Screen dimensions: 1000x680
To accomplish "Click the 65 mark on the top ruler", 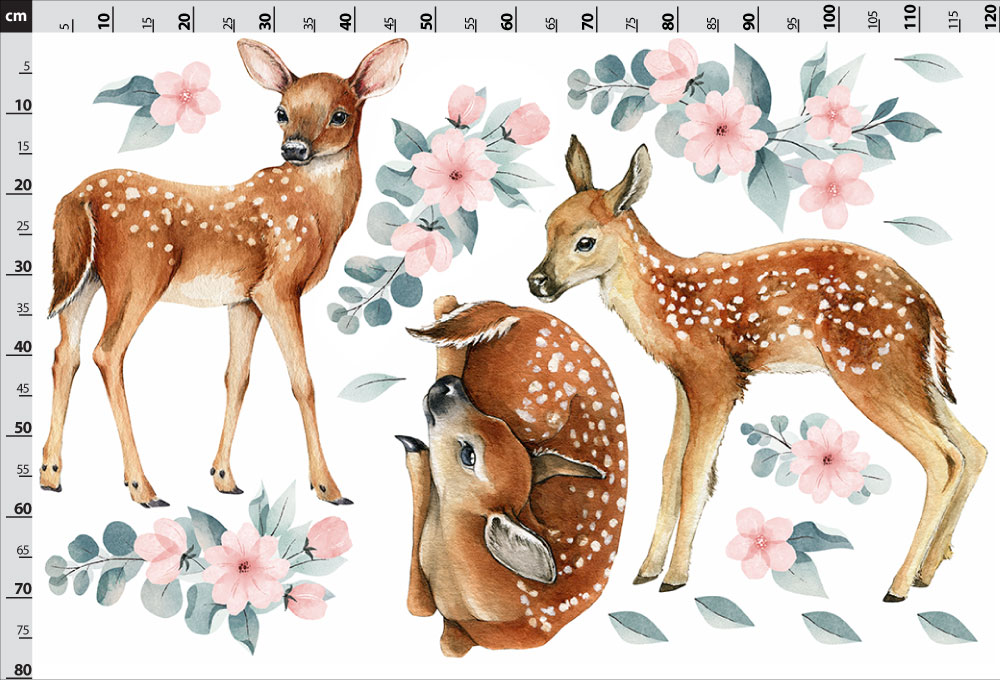I will coord(551,24).
